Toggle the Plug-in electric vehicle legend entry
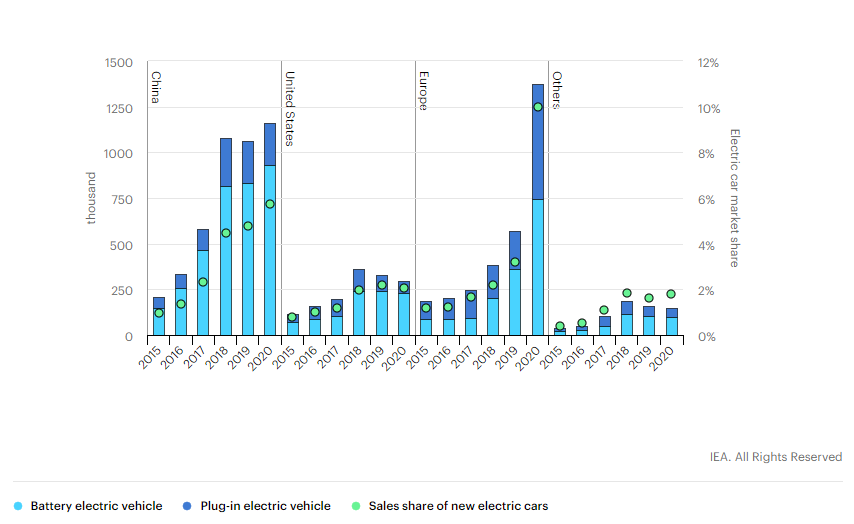This screenshot has height=524, width=854. (x=257, y=506)
